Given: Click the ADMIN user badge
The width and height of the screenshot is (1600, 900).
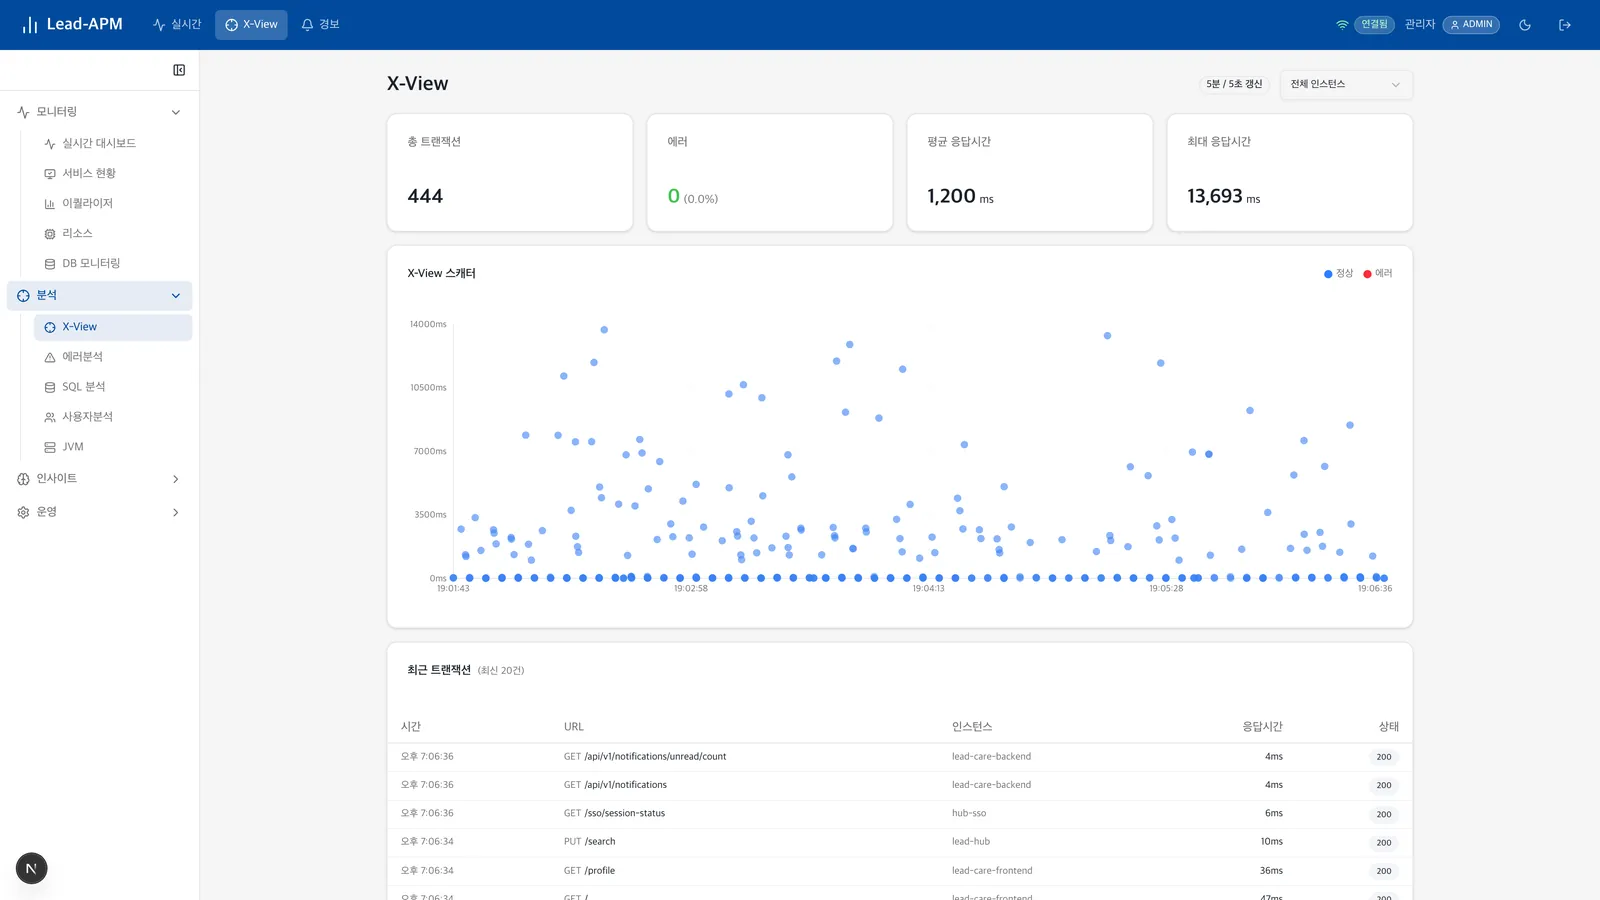Looking at the screenshot, I should (1471, 25).
